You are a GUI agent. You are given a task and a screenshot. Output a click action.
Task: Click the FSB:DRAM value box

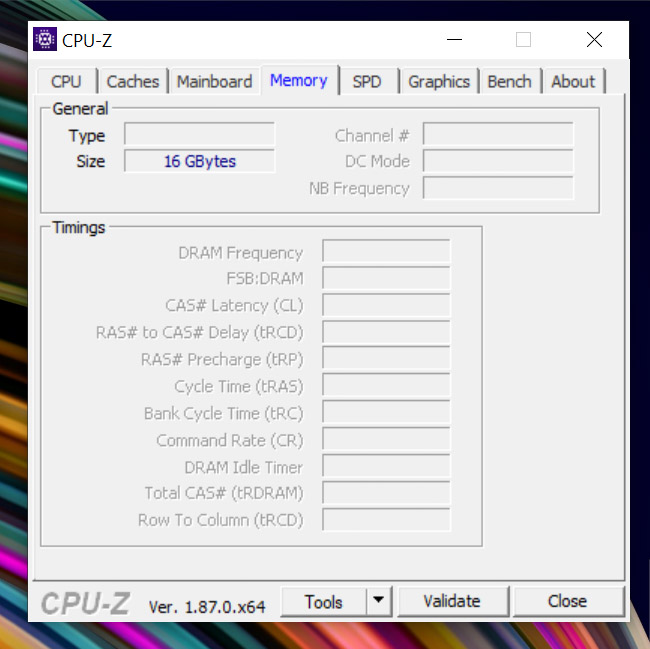click(x=386, y=278)
